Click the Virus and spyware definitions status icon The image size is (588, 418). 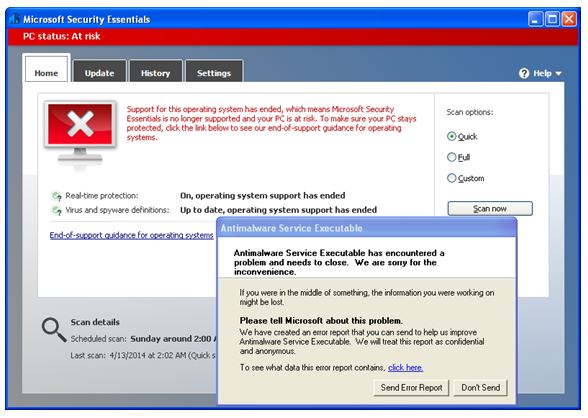(x=56, y=210)
